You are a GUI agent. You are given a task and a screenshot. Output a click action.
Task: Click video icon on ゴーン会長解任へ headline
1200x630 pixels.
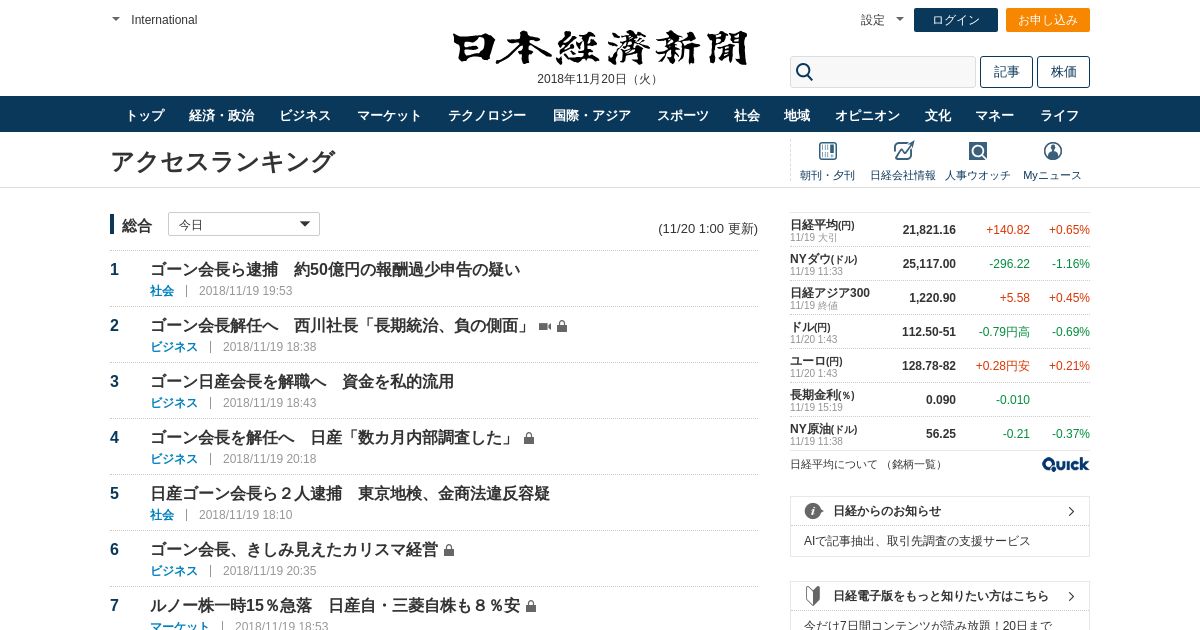tap(544, 326)
